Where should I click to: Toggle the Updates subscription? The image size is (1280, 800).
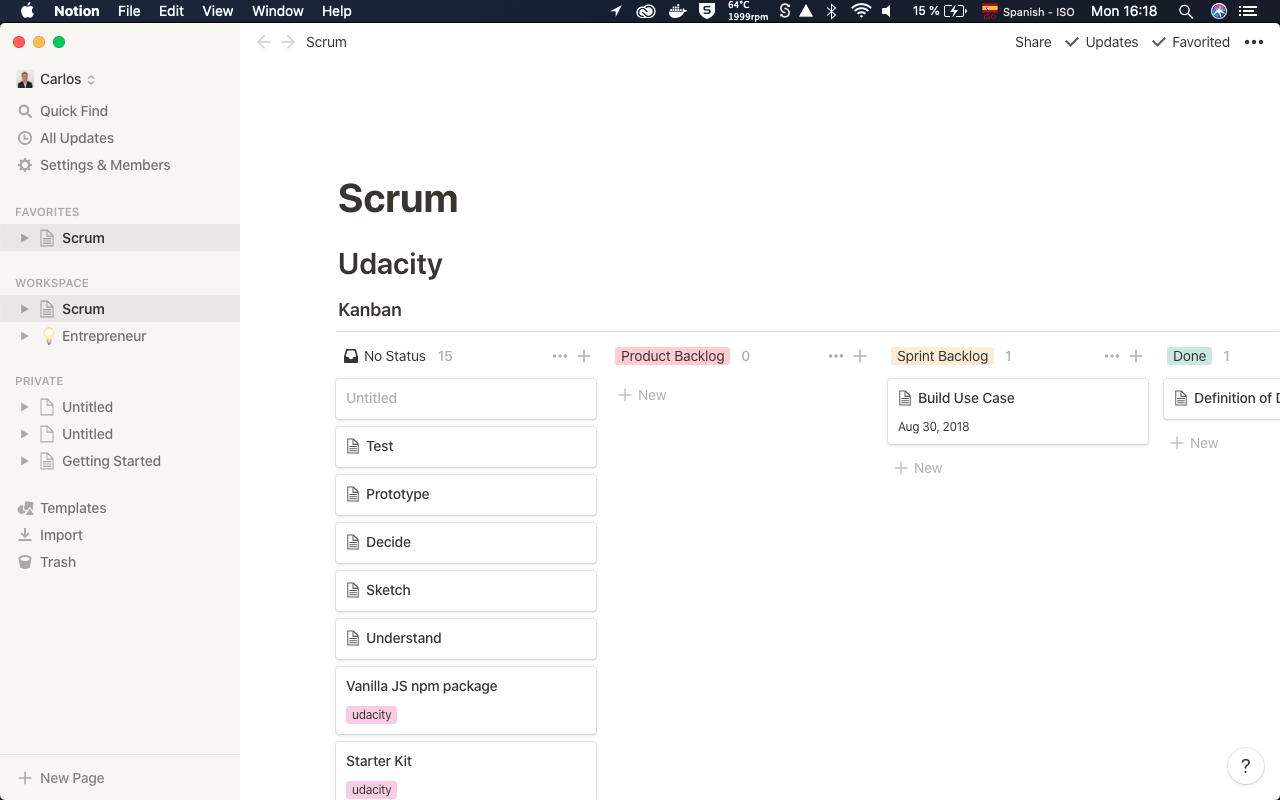1101,42
